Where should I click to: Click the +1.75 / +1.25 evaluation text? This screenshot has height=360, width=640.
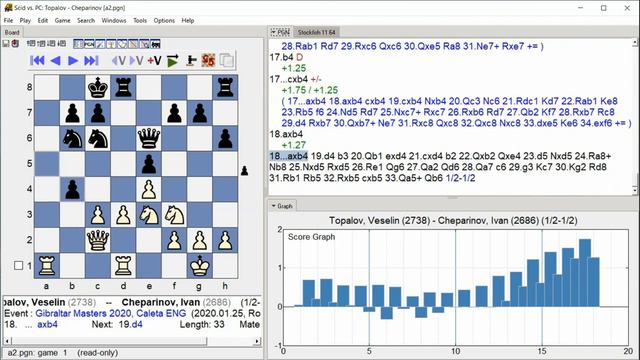[310, 90]
